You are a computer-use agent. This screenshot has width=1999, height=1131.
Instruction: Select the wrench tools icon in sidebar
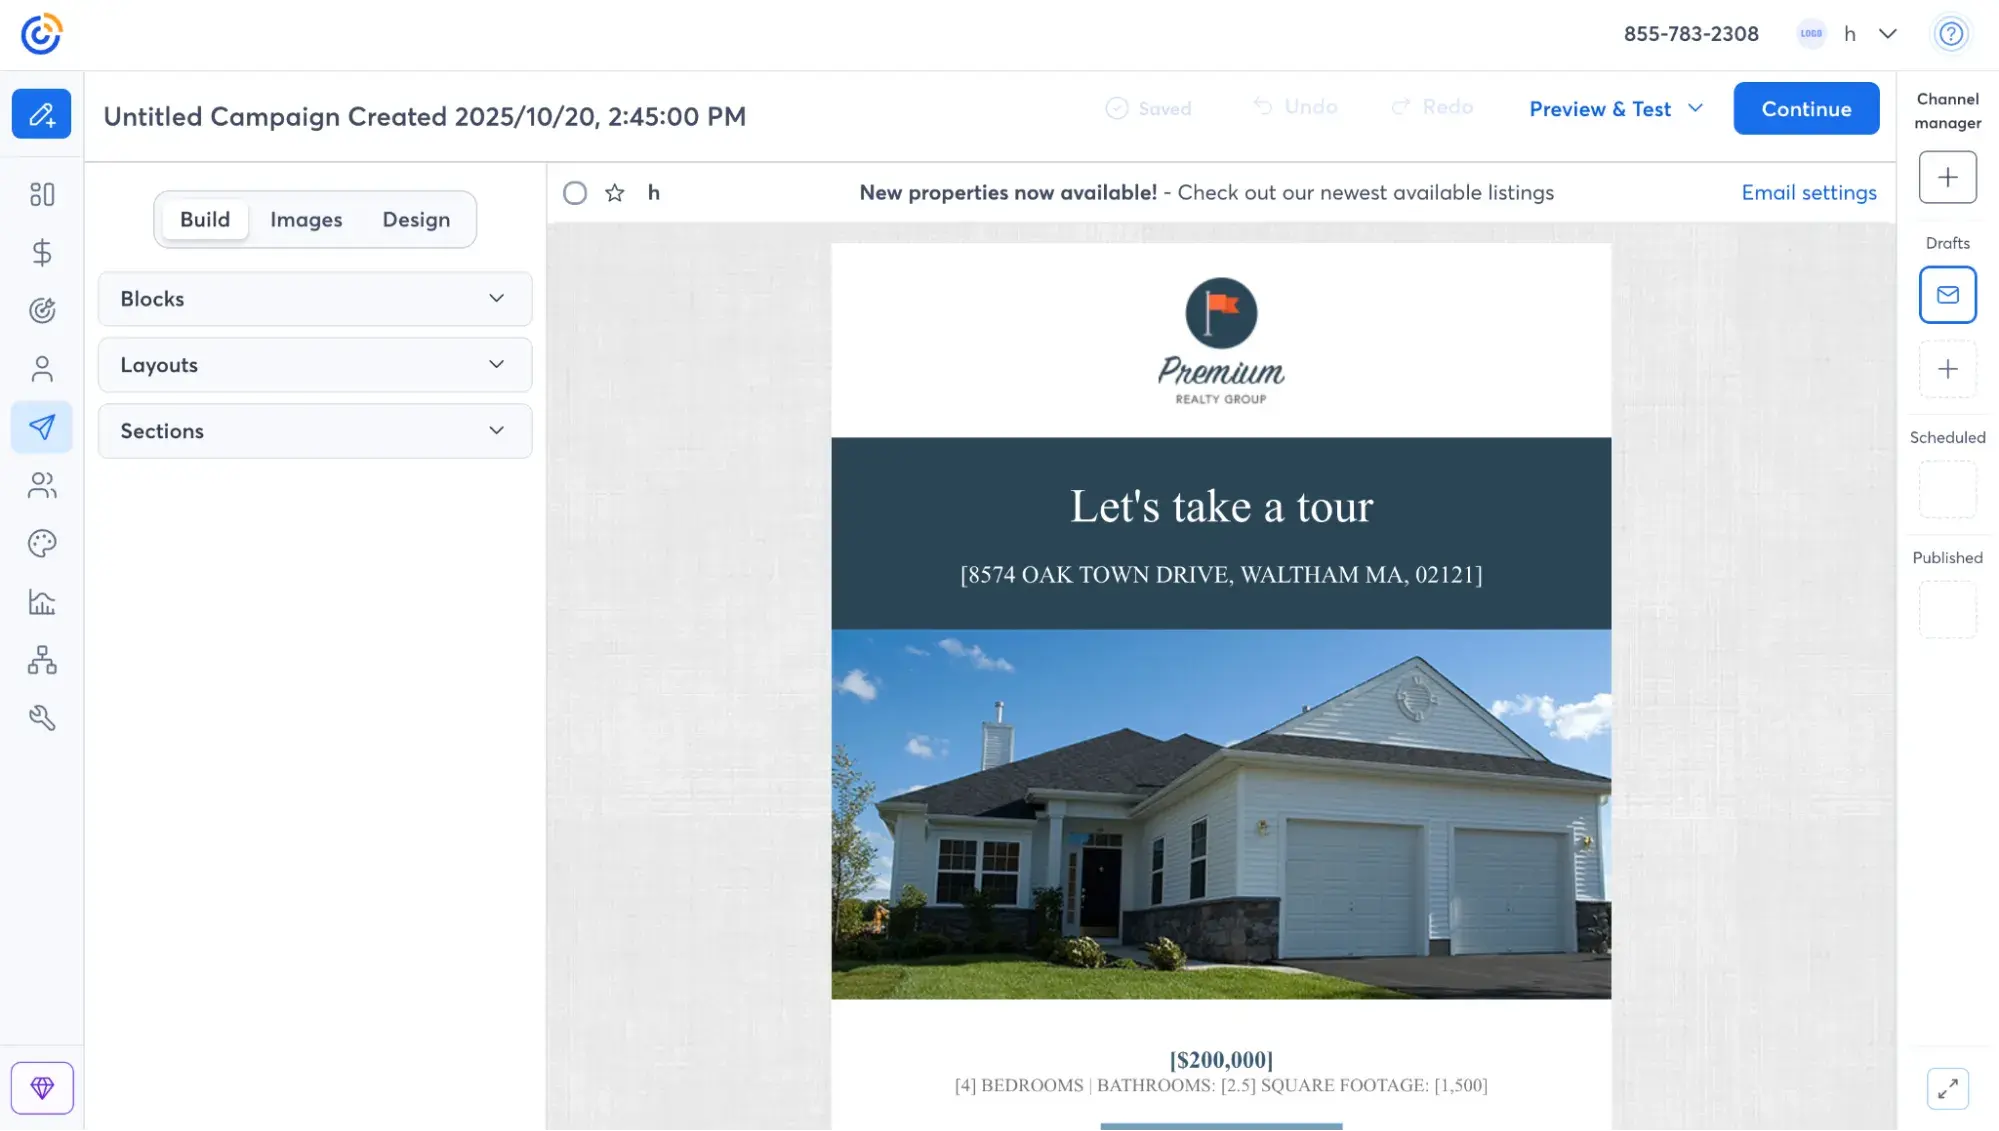click(x=41, y=718)
